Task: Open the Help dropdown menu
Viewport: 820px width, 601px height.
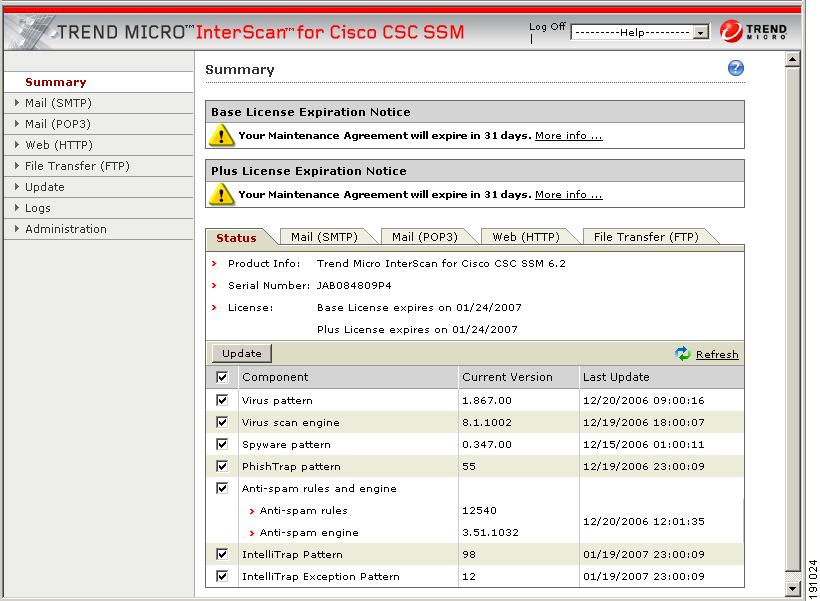Action: coord(640,32)
